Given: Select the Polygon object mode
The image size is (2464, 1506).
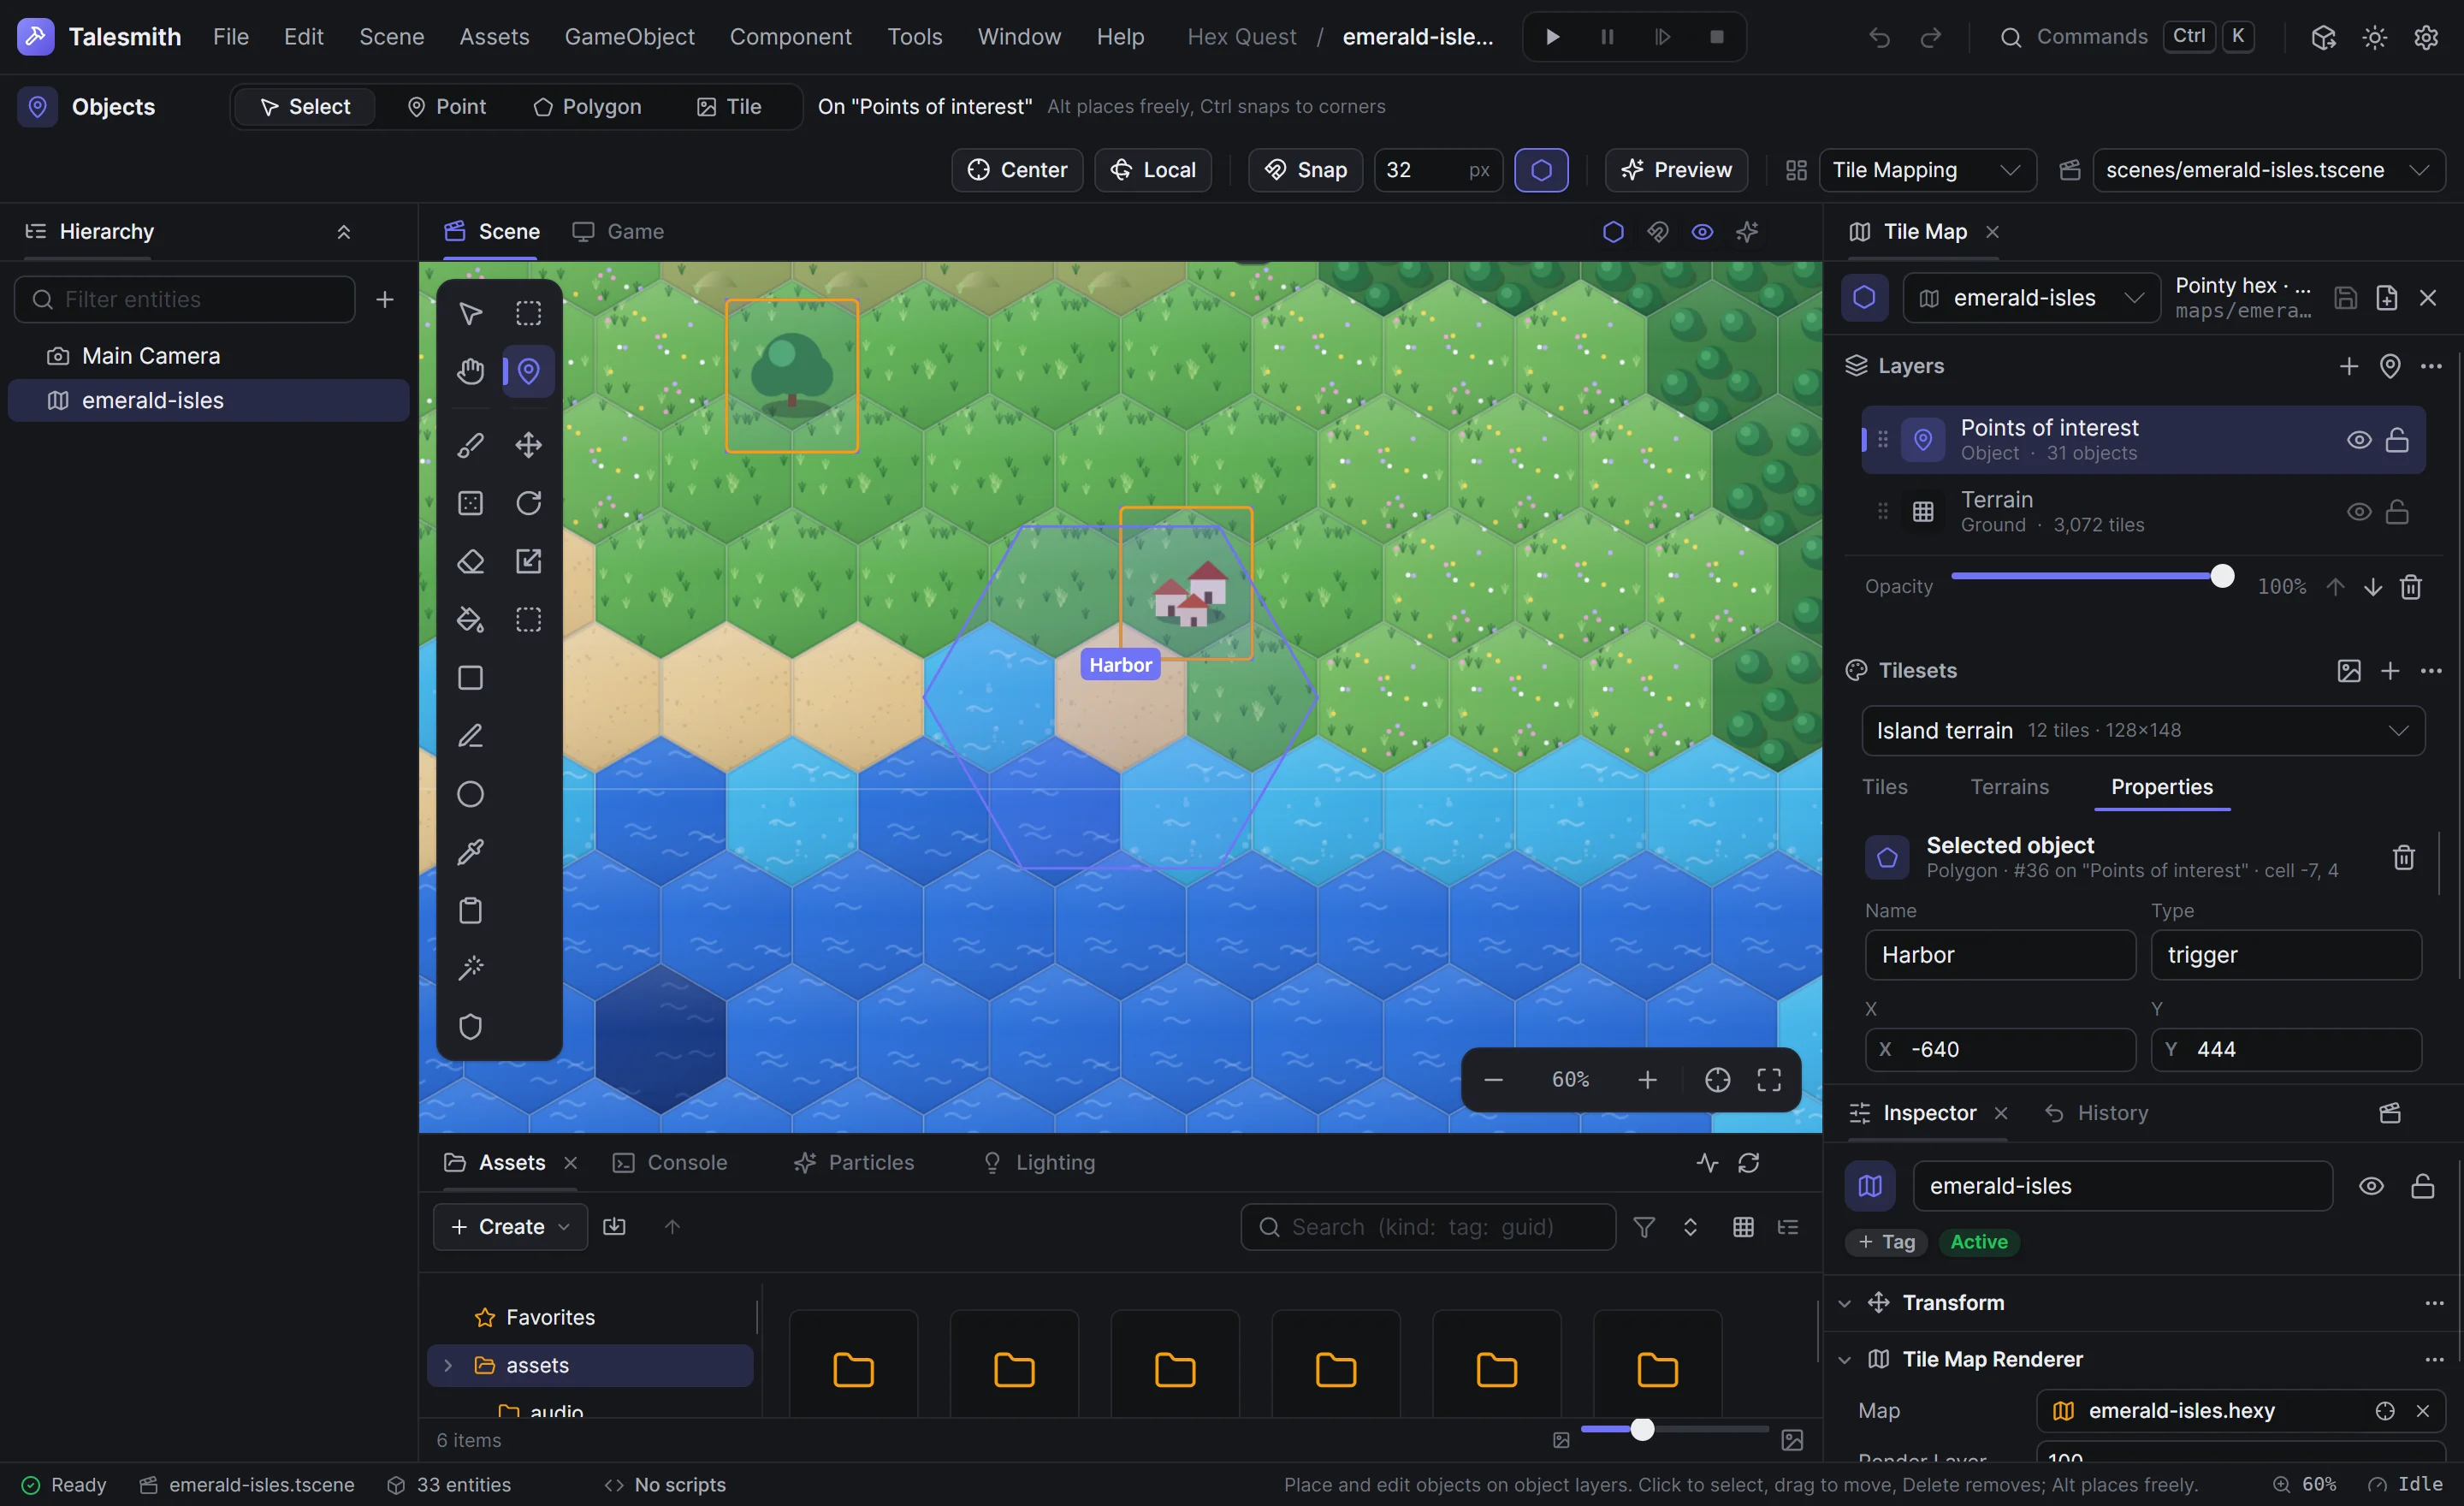Looking at the screenshot, I should 587,107.
